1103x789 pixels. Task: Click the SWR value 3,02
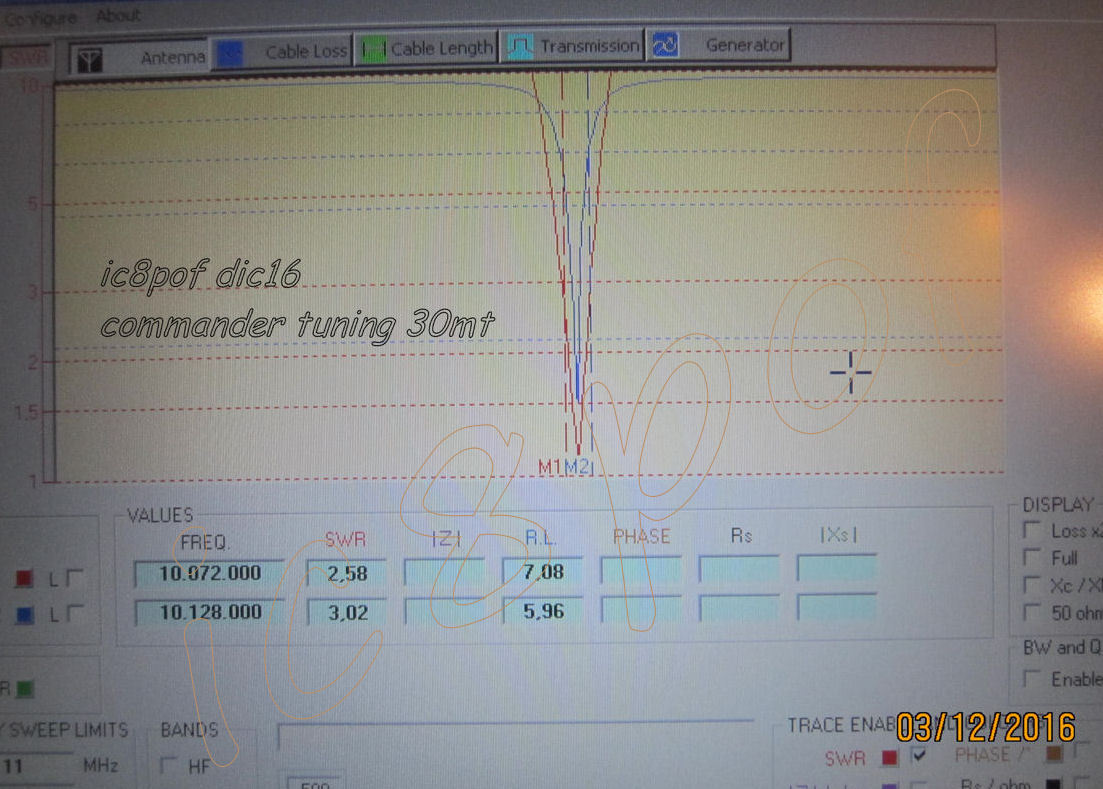click(347, 612)
